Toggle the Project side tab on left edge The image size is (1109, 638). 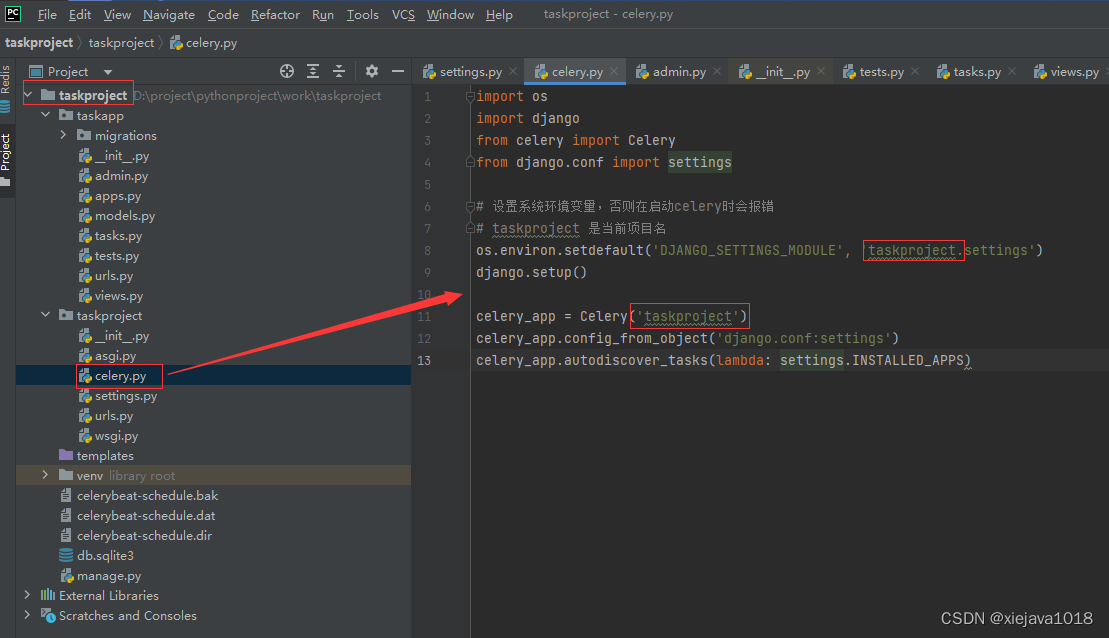pos(6,155)
